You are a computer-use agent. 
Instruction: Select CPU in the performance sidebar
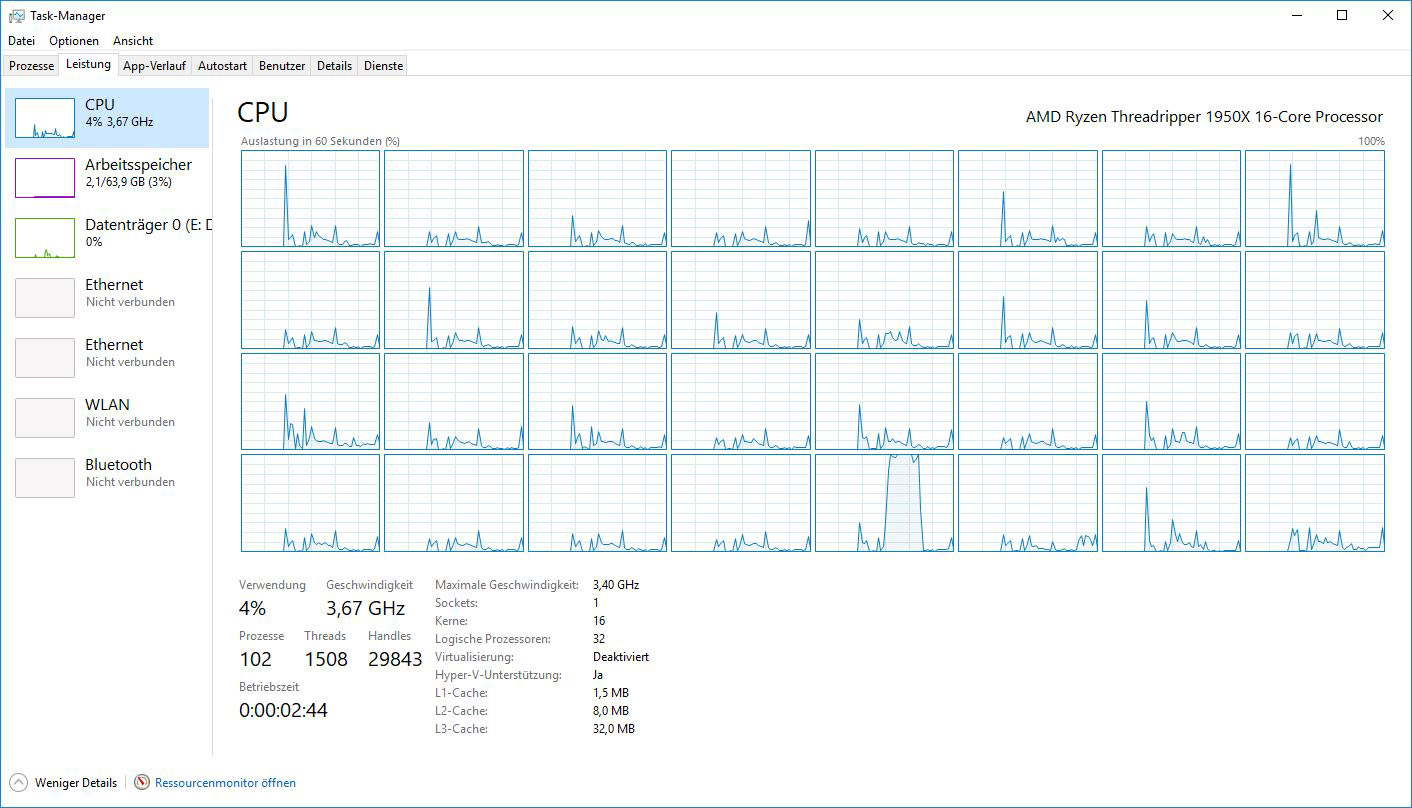coord(107,118)
